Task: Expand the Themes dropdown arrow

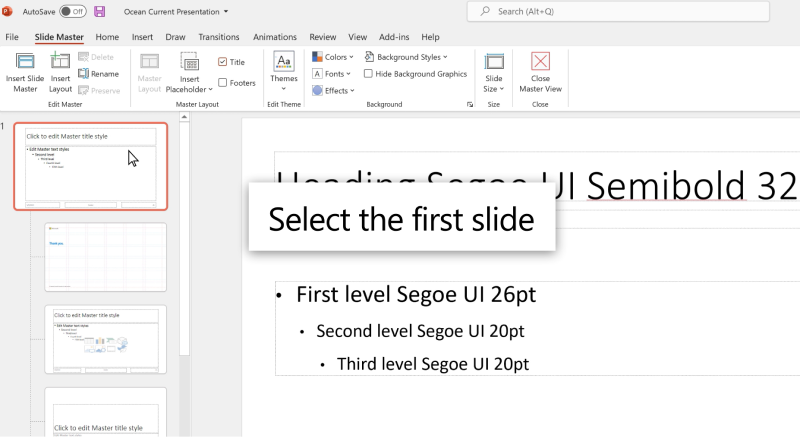Action: coord(284,89)
